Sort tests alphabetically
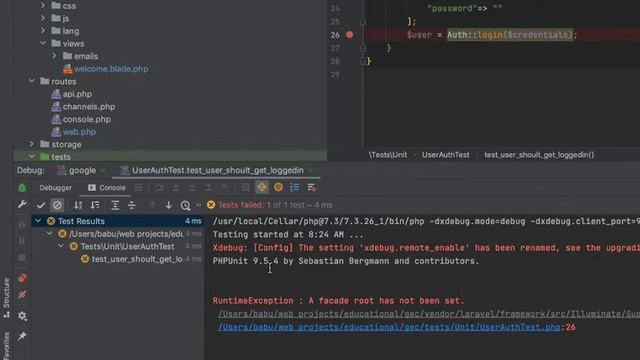Image resolution: width=640 pixels, height=360 pixels. tap(78, 205)
